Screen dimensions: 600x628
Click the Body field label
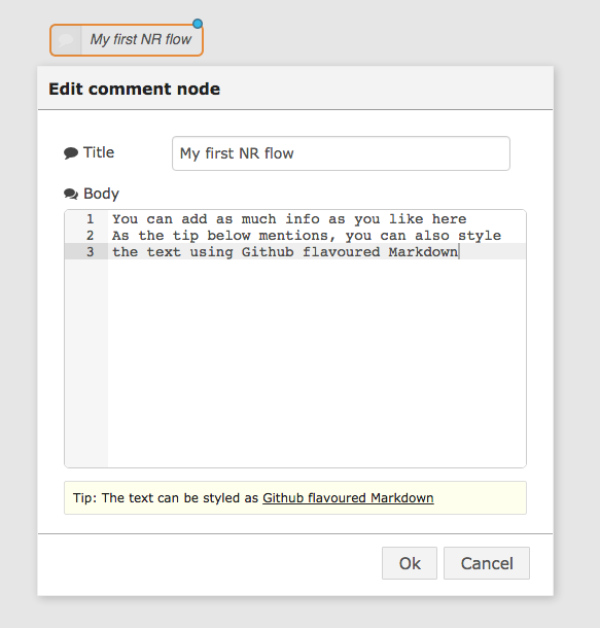pos(101,194)
